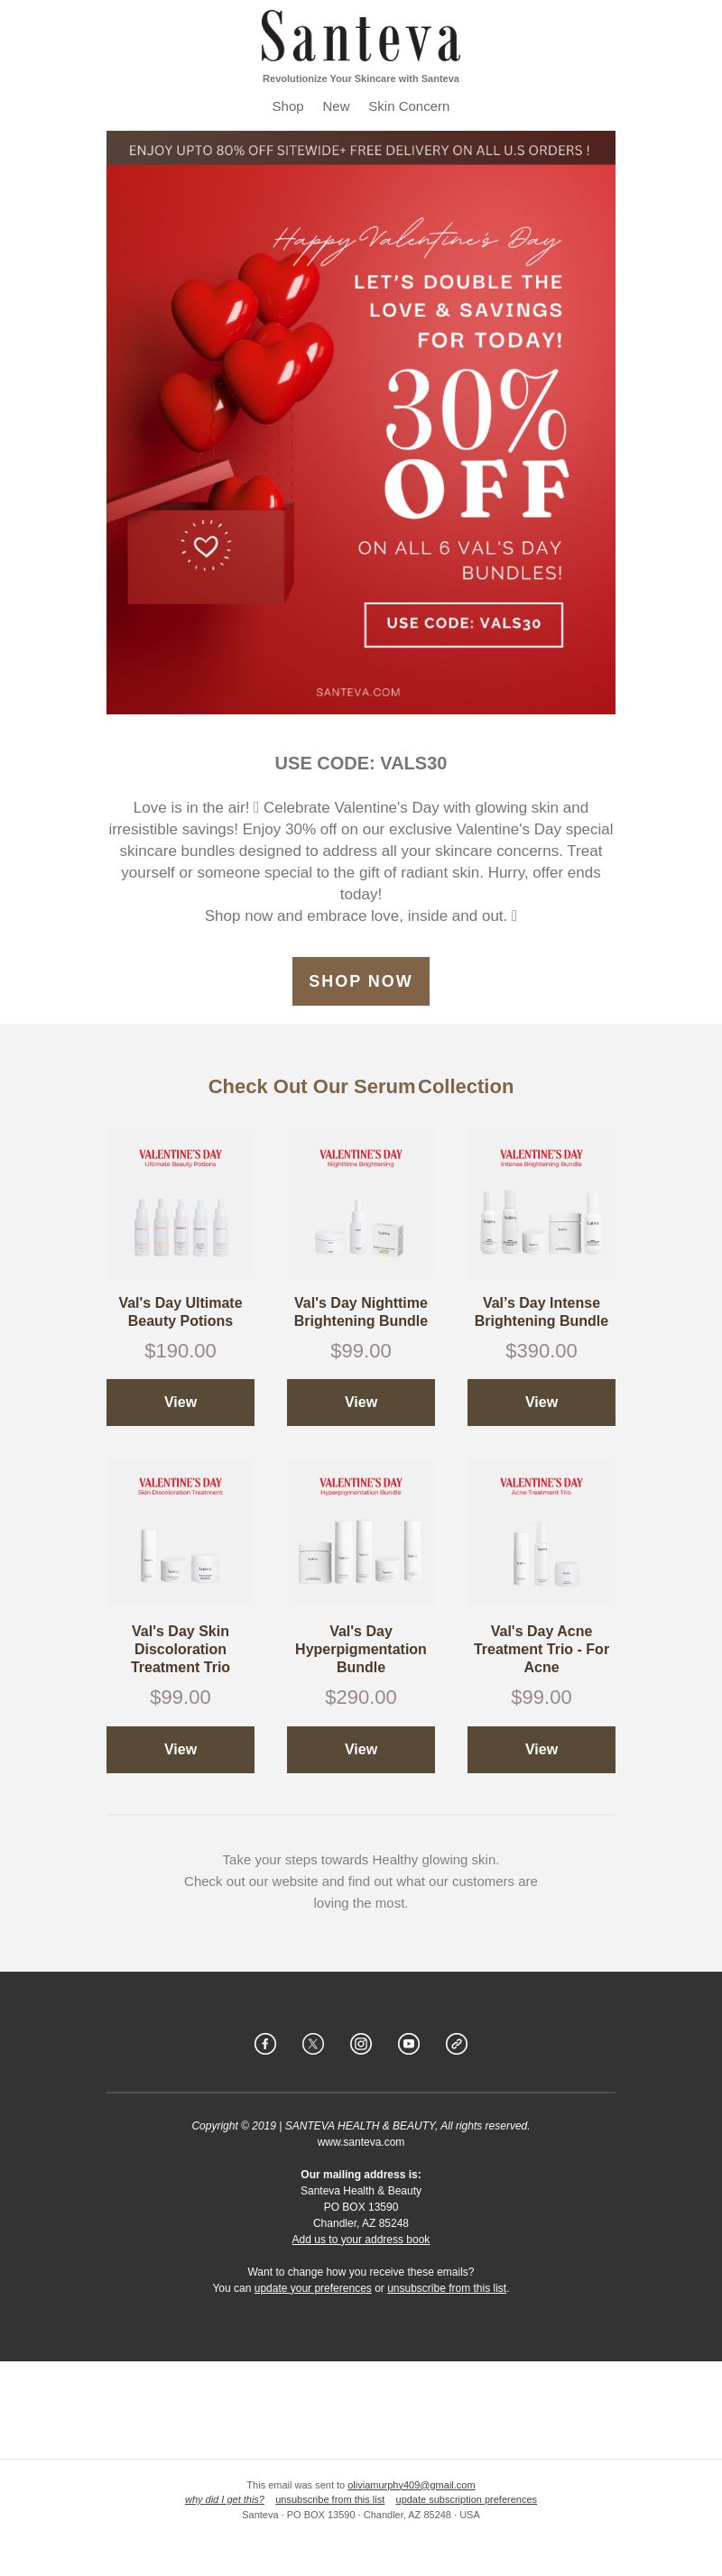Click the Santeva logo at top

[x=361, y=37]
